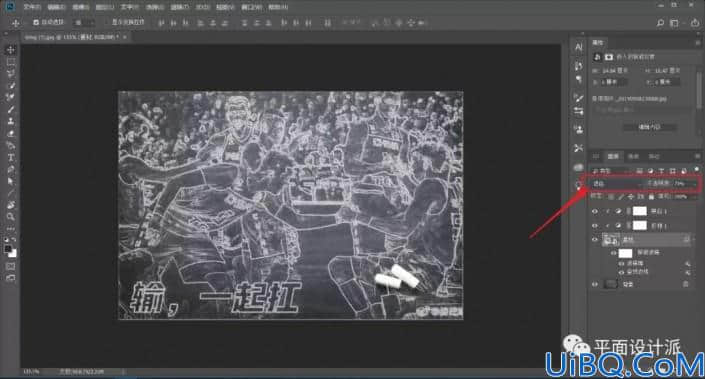Swap foreground and background colors arrow

(x=14, y=240)
